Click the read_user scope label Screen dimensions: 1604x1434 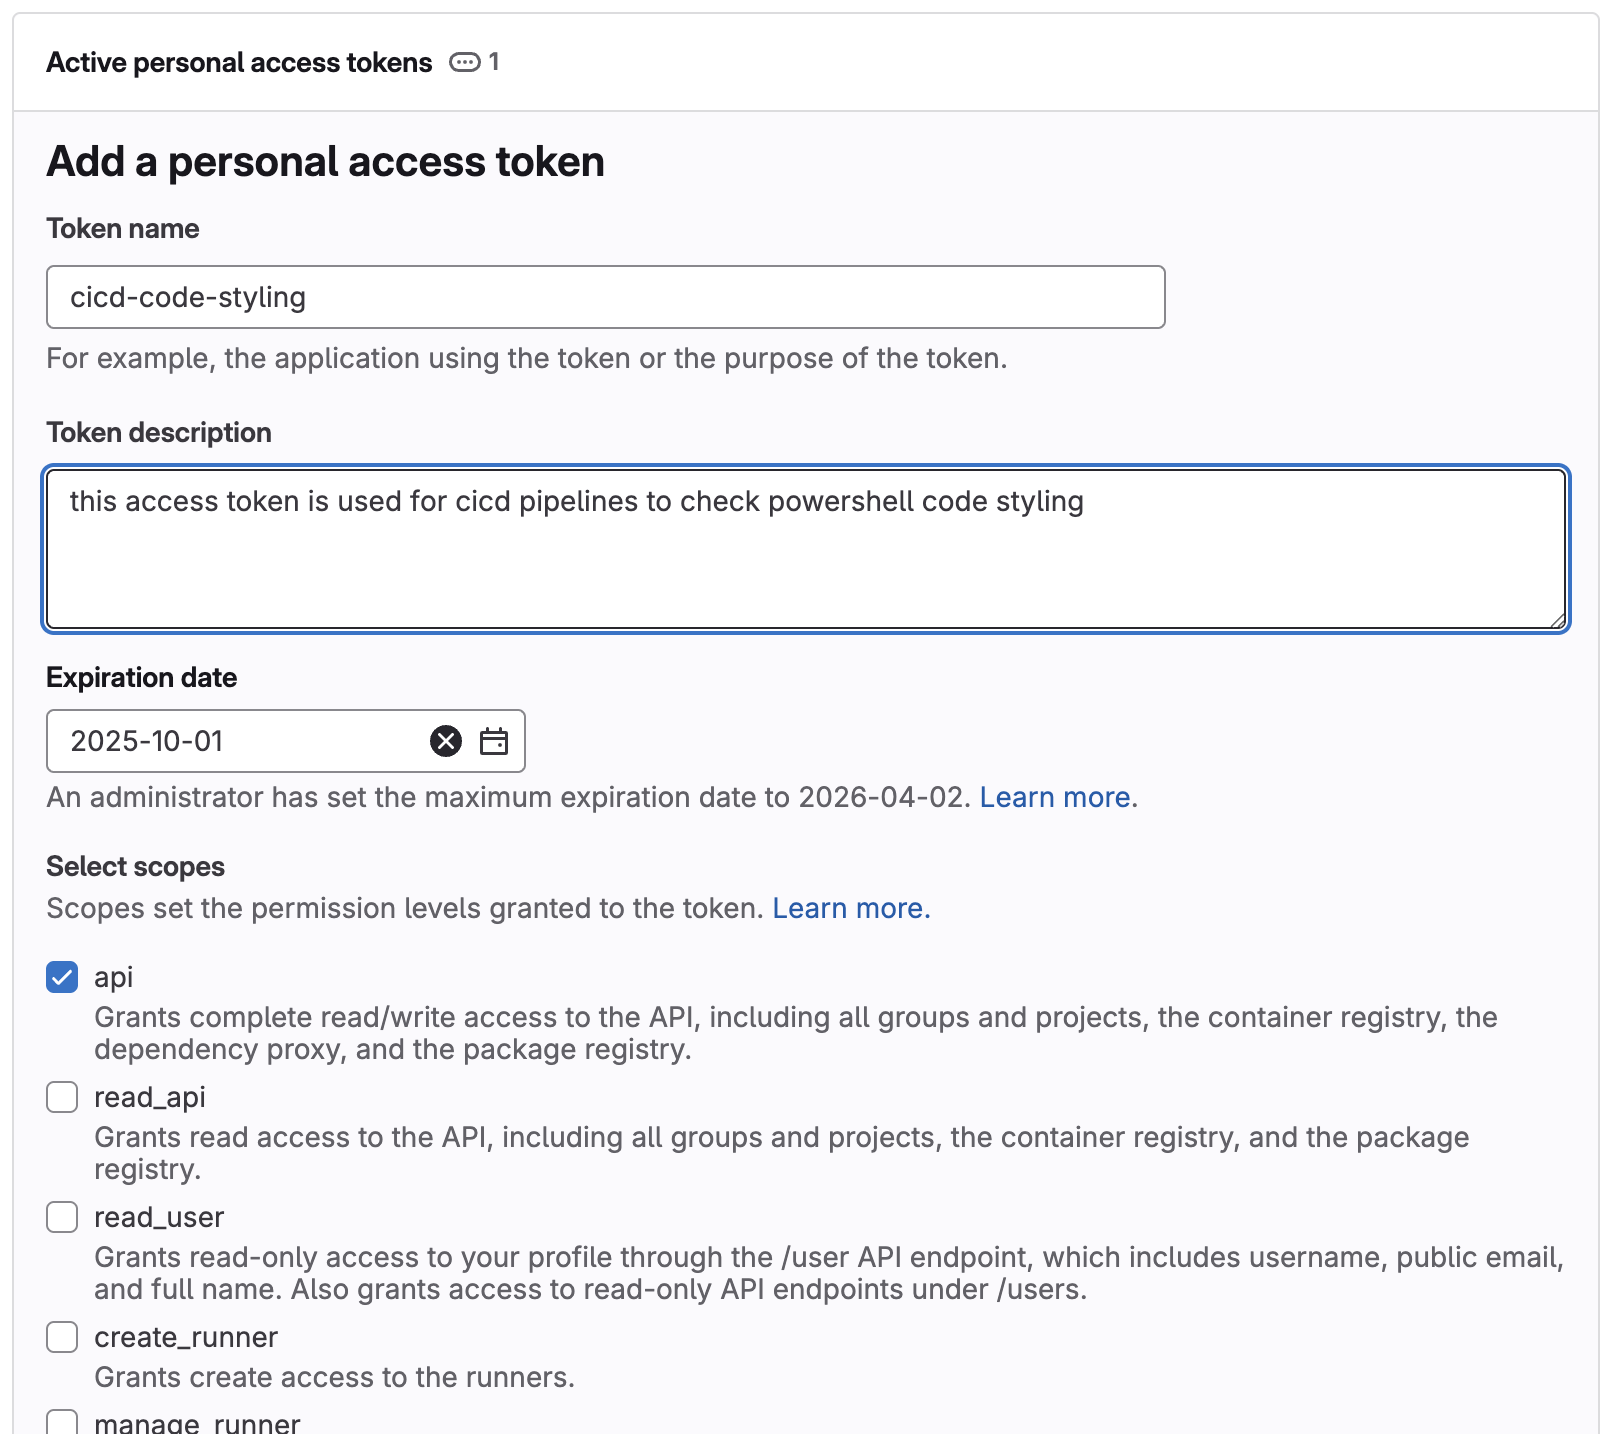[159, 1217]
